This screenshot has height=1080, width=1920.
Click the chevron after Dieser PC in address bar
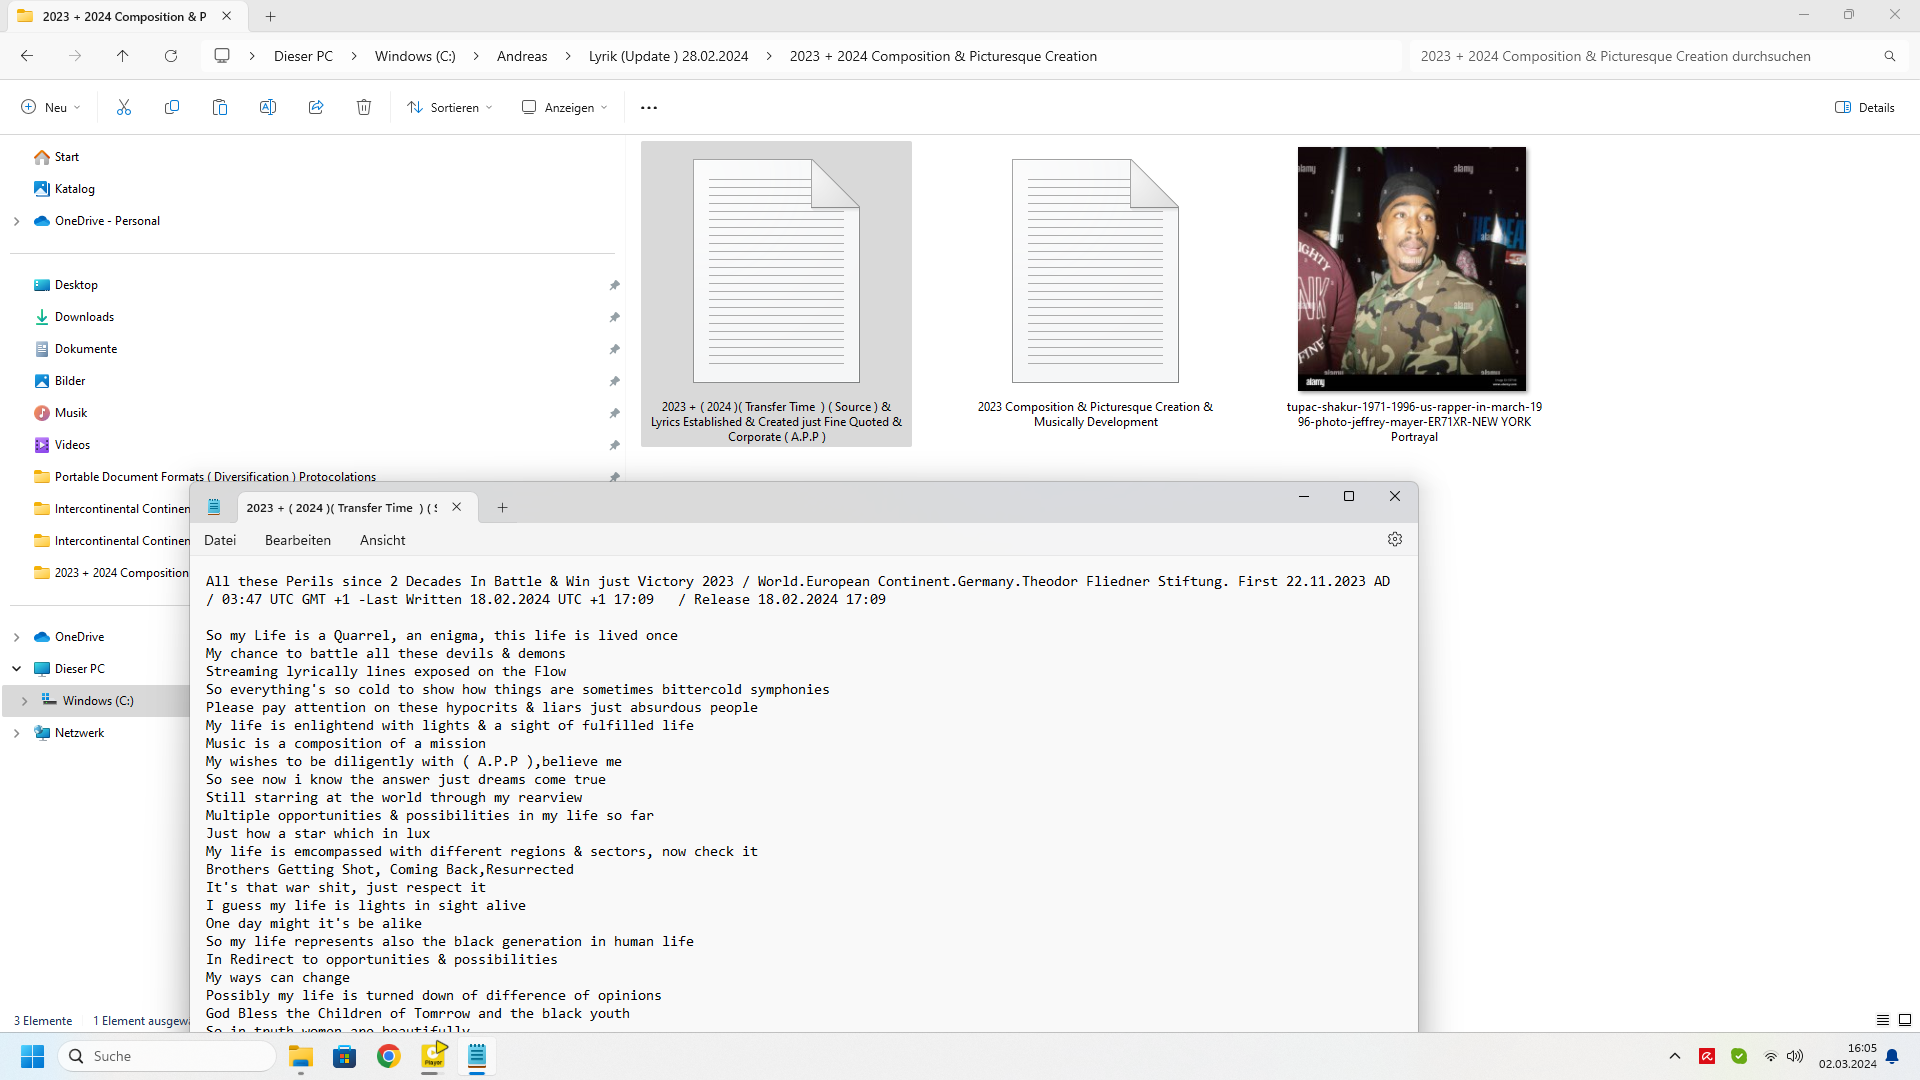354,56
